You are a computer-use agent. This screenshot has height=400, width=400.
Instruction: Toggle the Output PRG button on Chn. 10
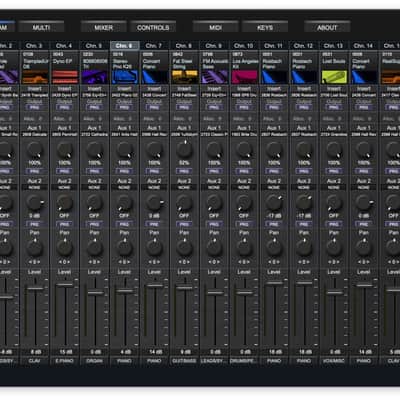244,108
